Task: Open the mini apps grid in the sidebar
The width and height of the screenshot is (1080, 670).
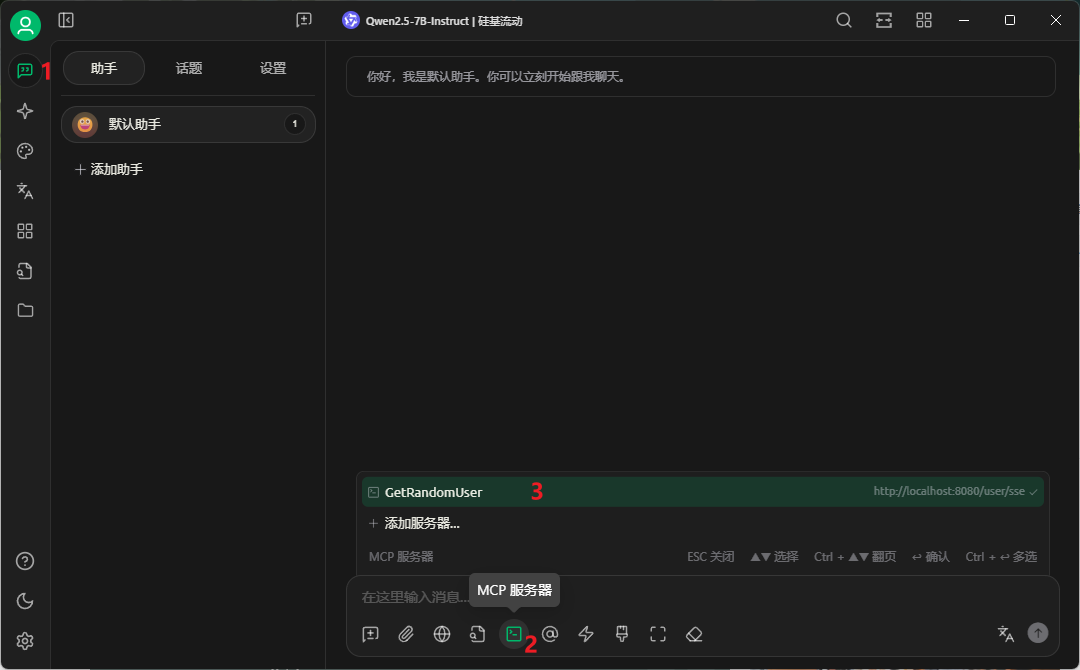Action: pos(25,231)
